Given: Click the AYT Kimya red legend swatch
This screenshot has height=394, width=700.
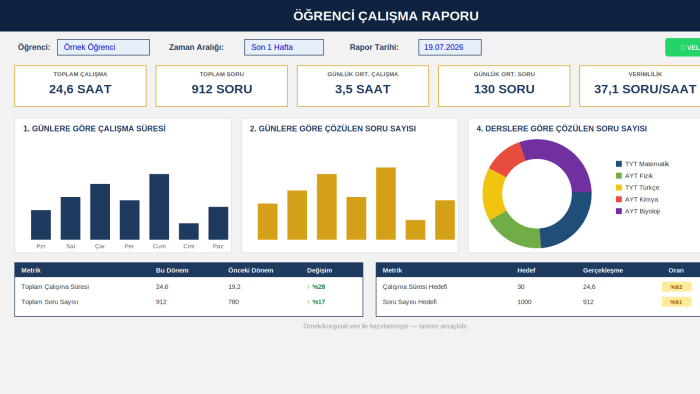Looking at the screenshot, I should [x=619, y=199].
